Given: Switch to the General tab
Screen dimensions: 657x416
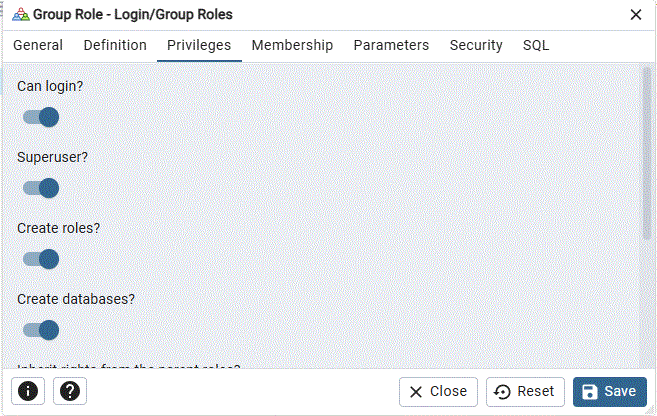Looking at the screenshot, I should [x=38, y=45].
